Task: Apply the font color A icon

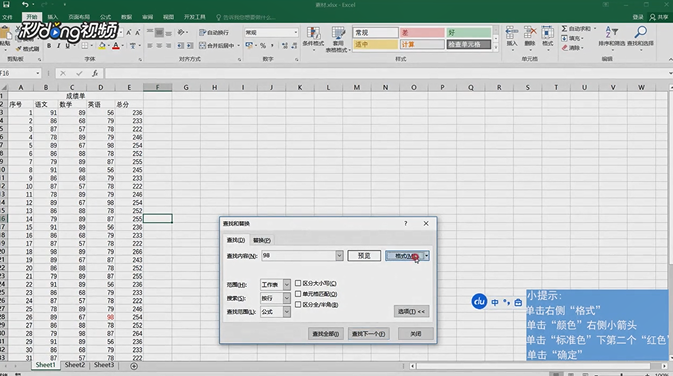Action: coord(115,45)
